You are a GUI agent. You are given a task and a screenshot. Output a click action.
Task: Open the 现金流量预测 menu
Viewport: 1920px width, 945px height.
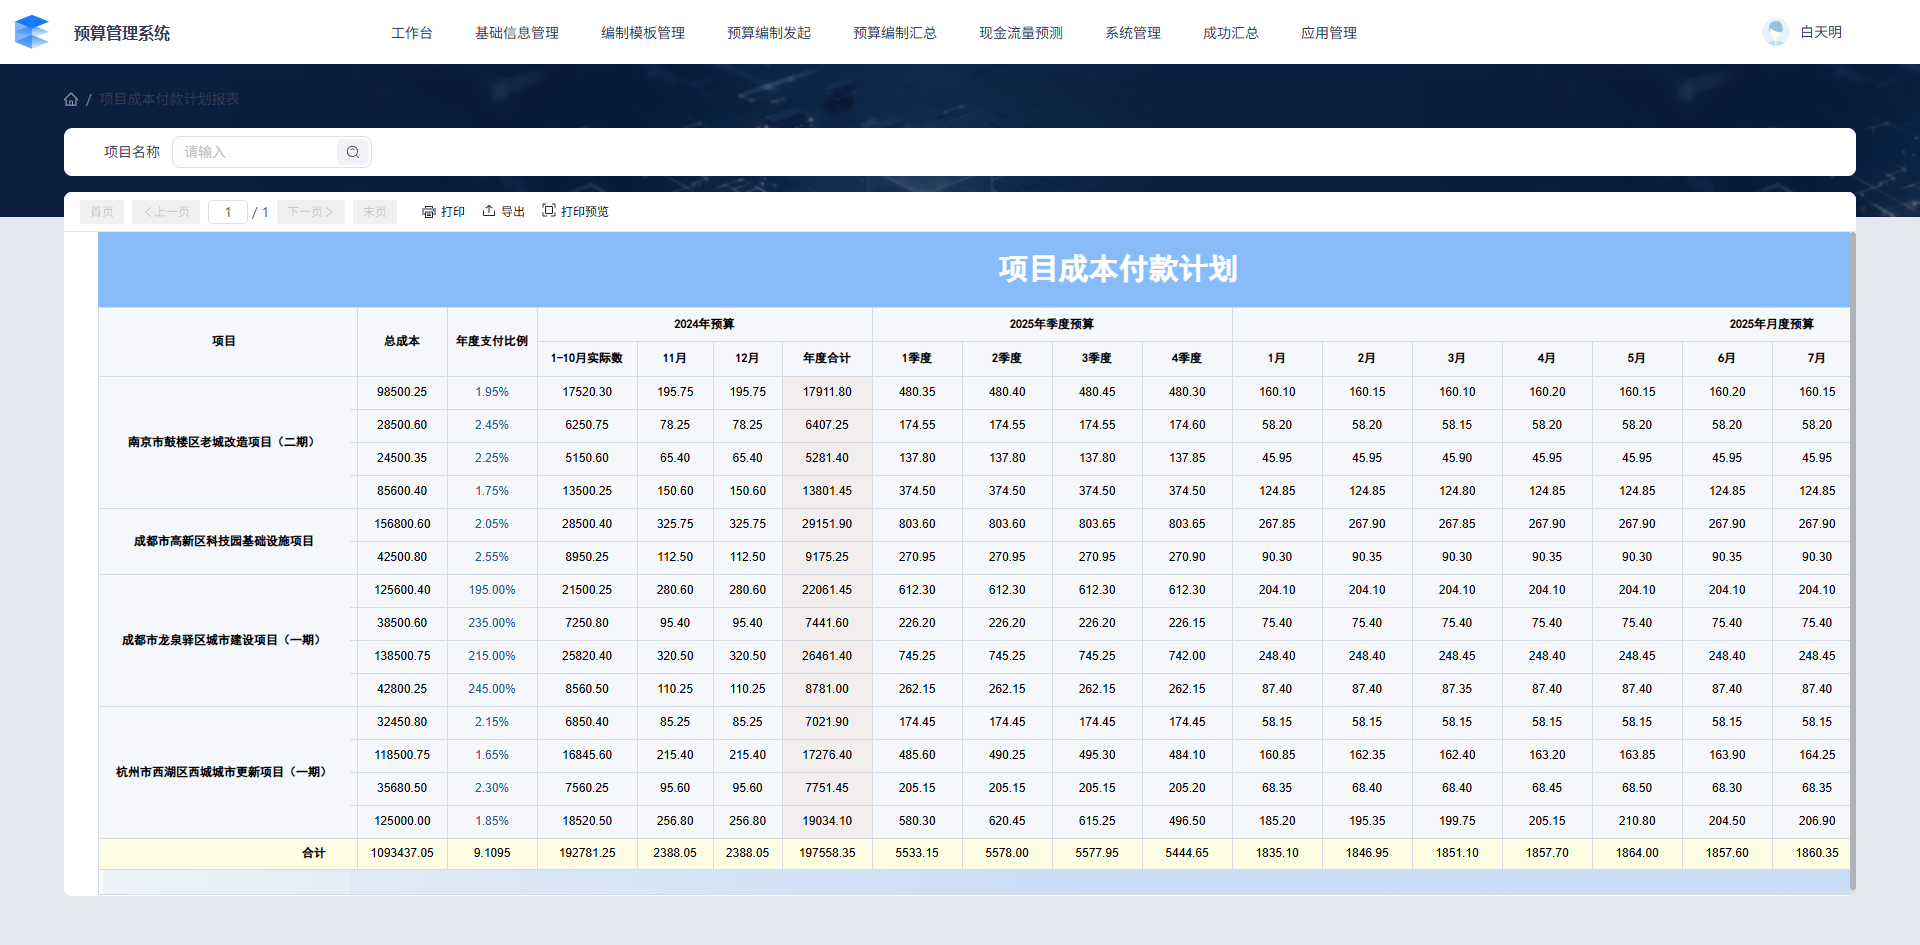1021,33
